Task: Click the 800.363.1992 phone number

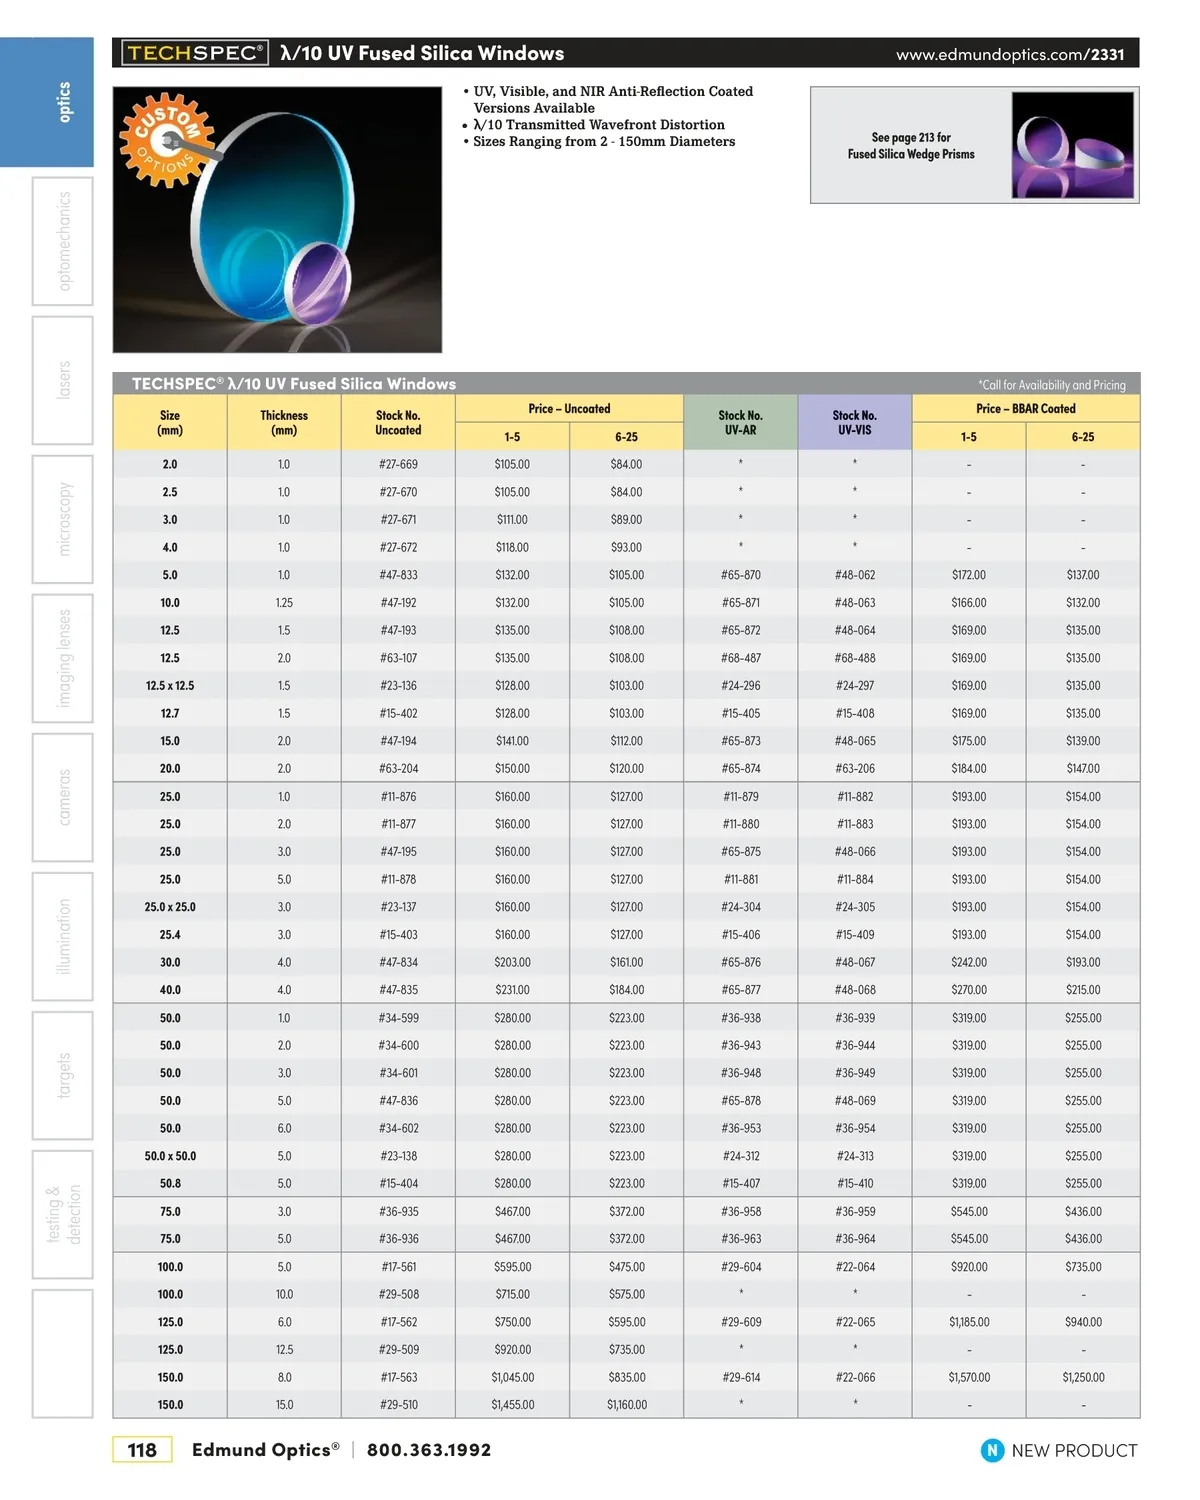Action: [x=429, y=1450]
